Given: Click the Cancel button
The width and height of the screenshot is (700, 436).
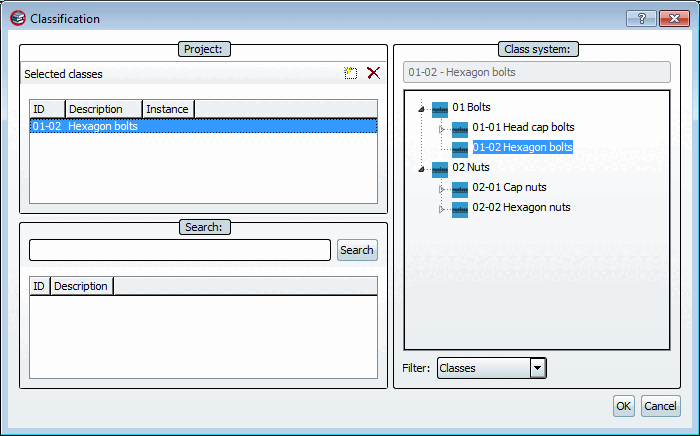Looking at the screenshot, I should pyautogui.click(x=661, y=406).
